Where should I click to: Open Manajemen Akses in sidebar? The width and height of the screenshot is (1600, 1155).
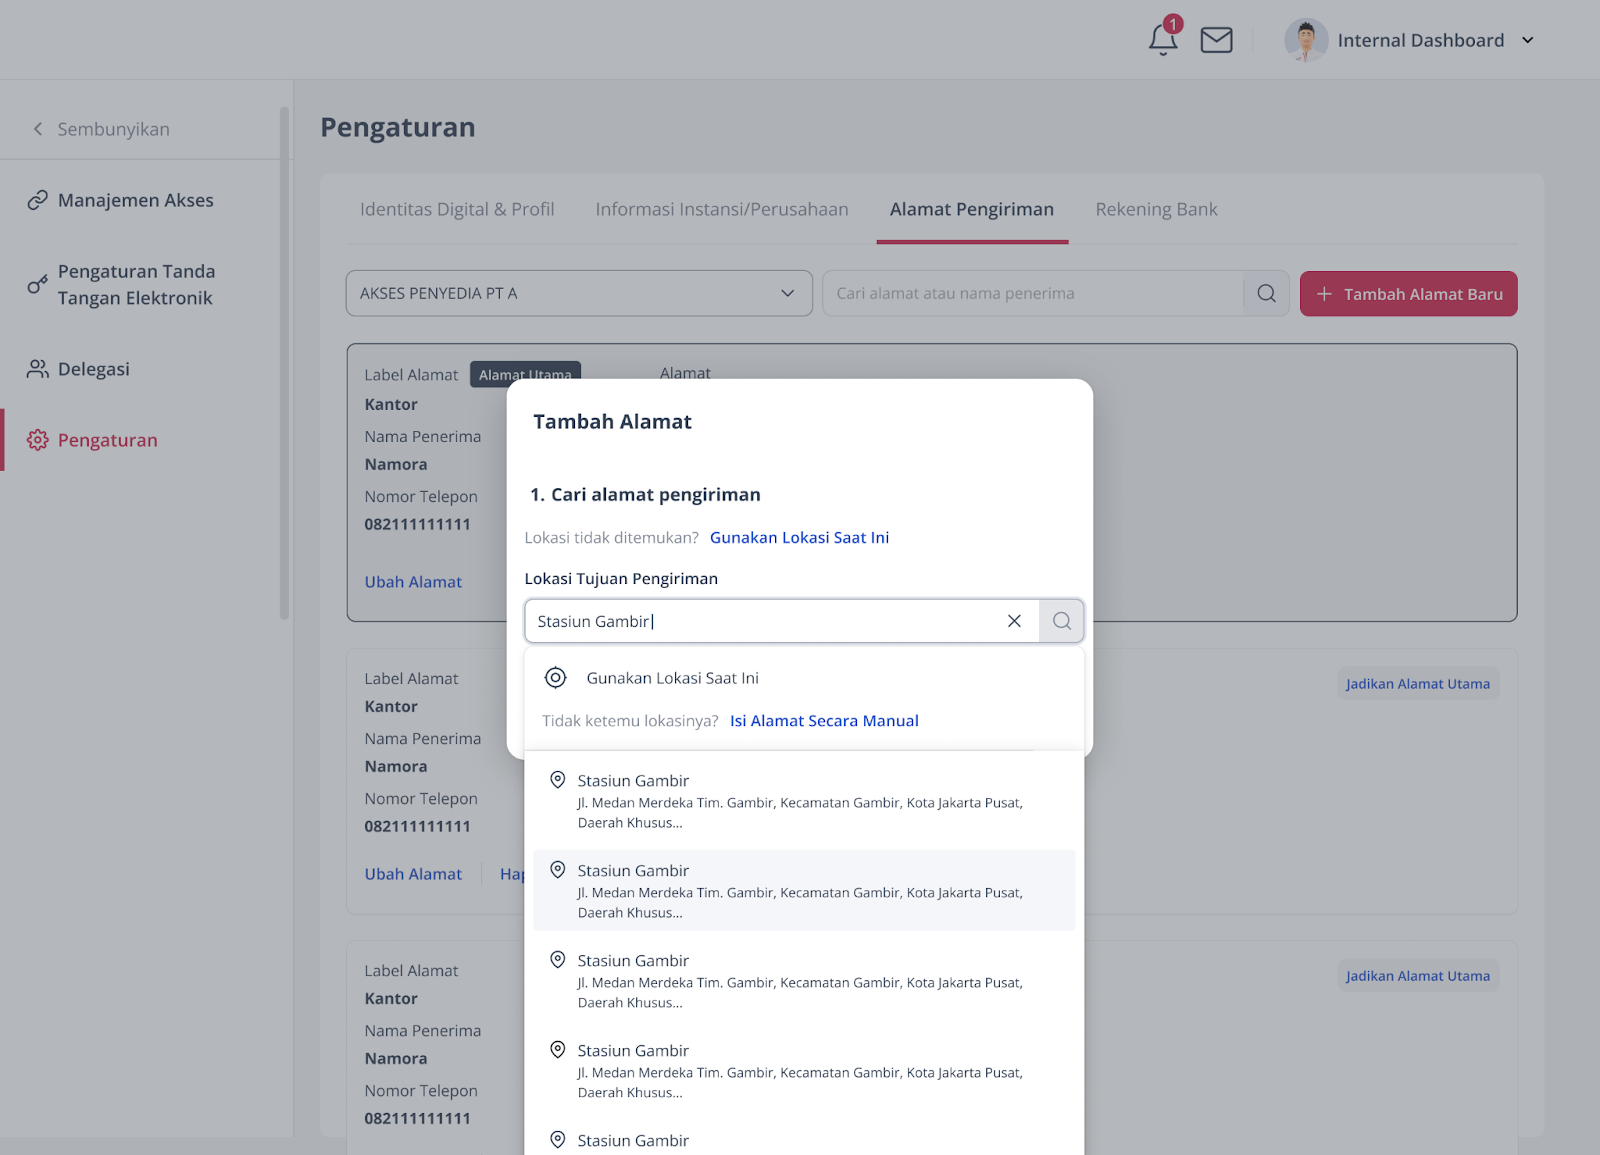[x=136, y=200]
